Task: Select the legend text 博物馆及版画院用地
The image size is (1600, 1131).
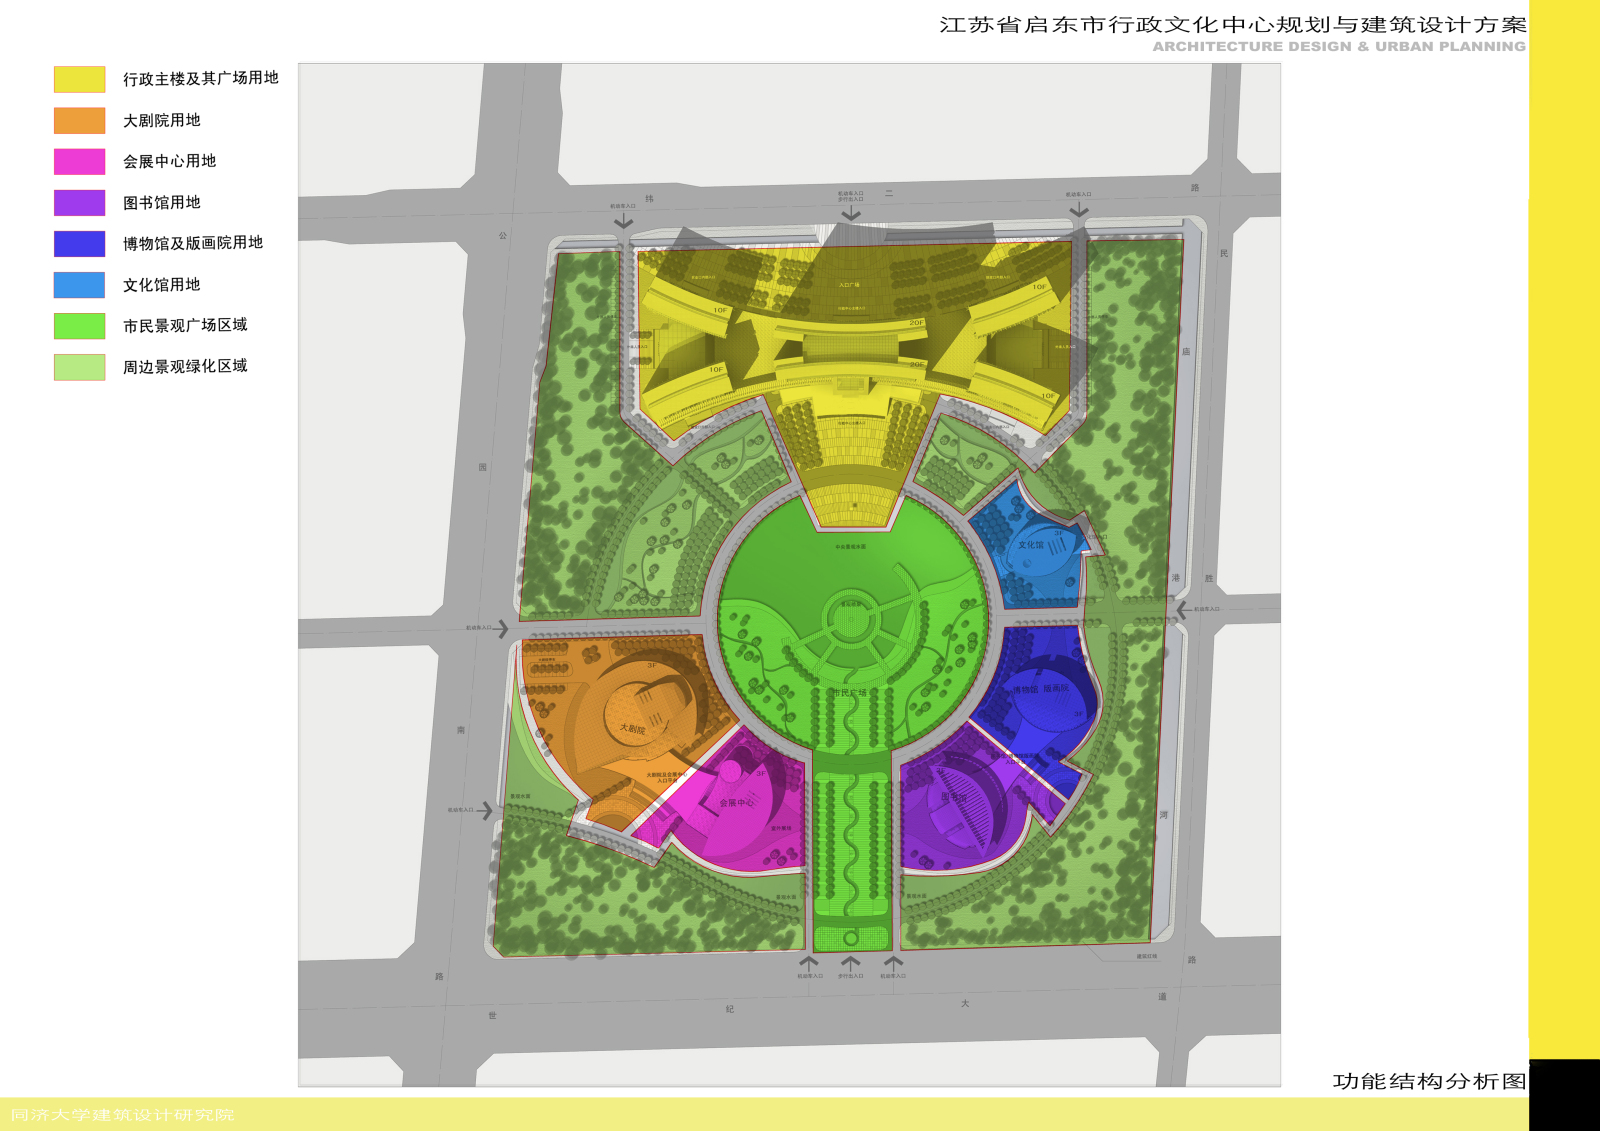Action: pos(193,243)
